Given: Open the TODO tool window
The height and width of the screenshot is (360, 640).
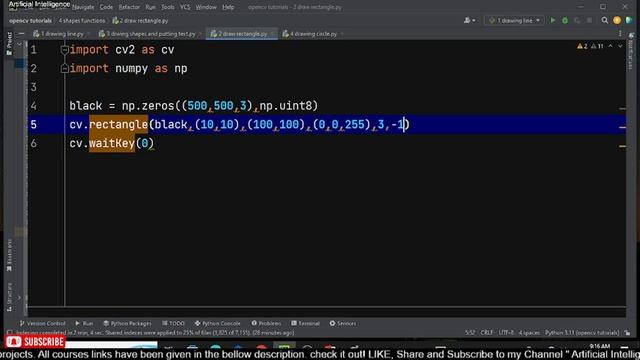Looking at the screenshot, I should [173, 323].
